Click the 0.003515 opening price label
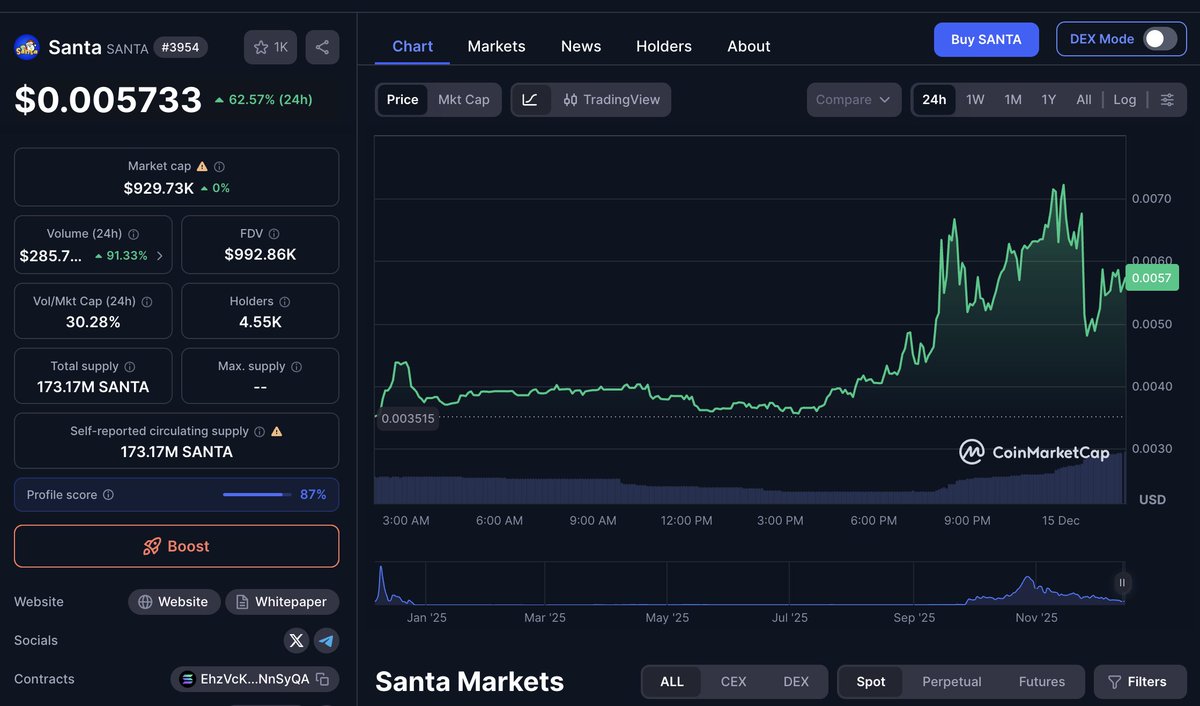 [409, 419]
